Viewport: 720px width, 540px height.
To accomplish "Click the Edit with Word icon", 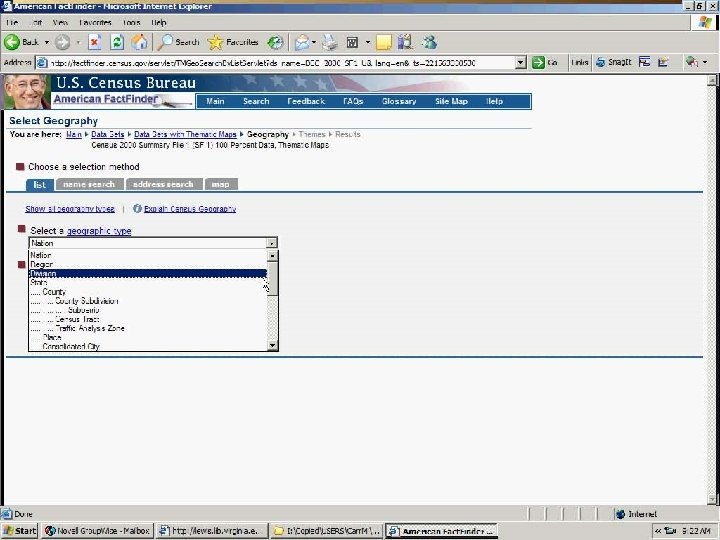I will click(x=352, y=42).
